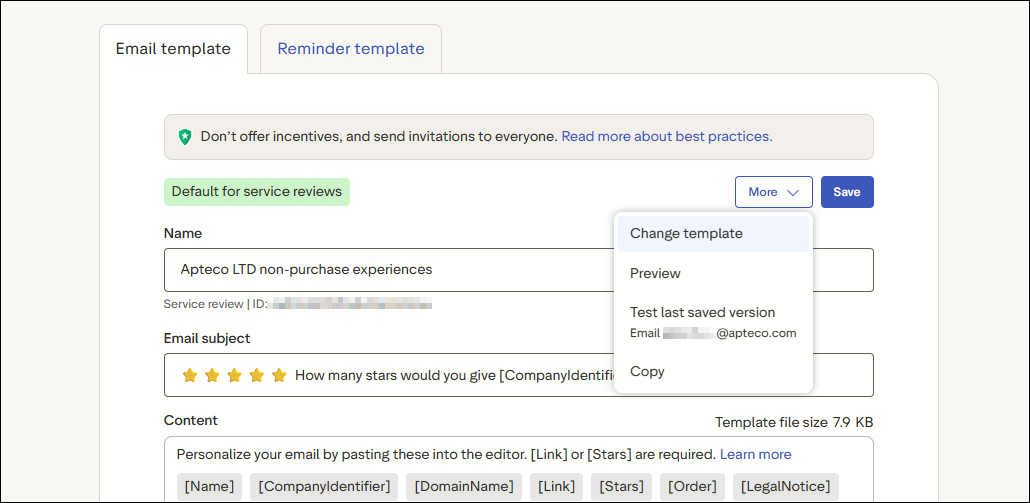Open the Email template tab

(x=173, y=49)
